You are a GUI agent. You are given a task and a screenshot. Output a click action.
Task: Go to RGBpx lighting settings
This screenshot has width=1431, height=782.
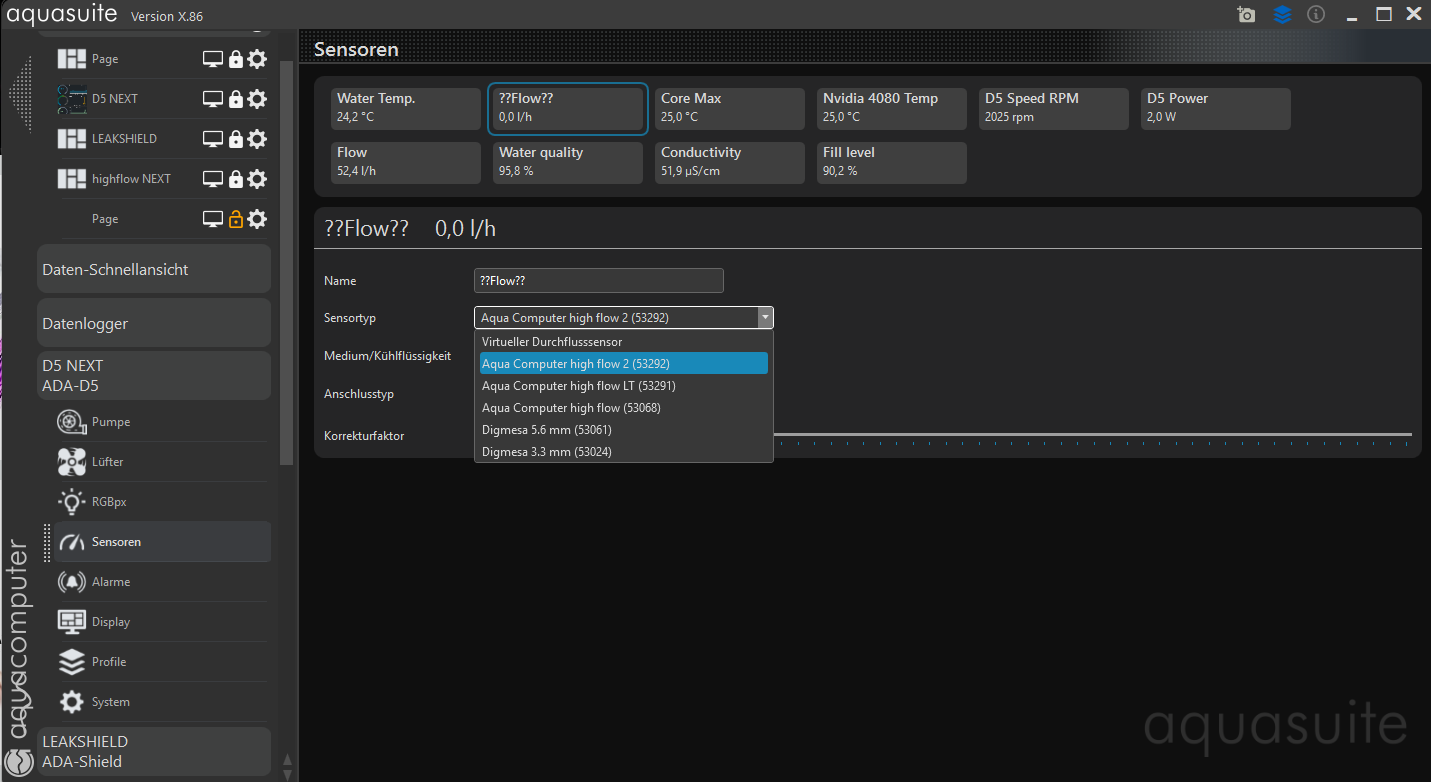point(109,502)
